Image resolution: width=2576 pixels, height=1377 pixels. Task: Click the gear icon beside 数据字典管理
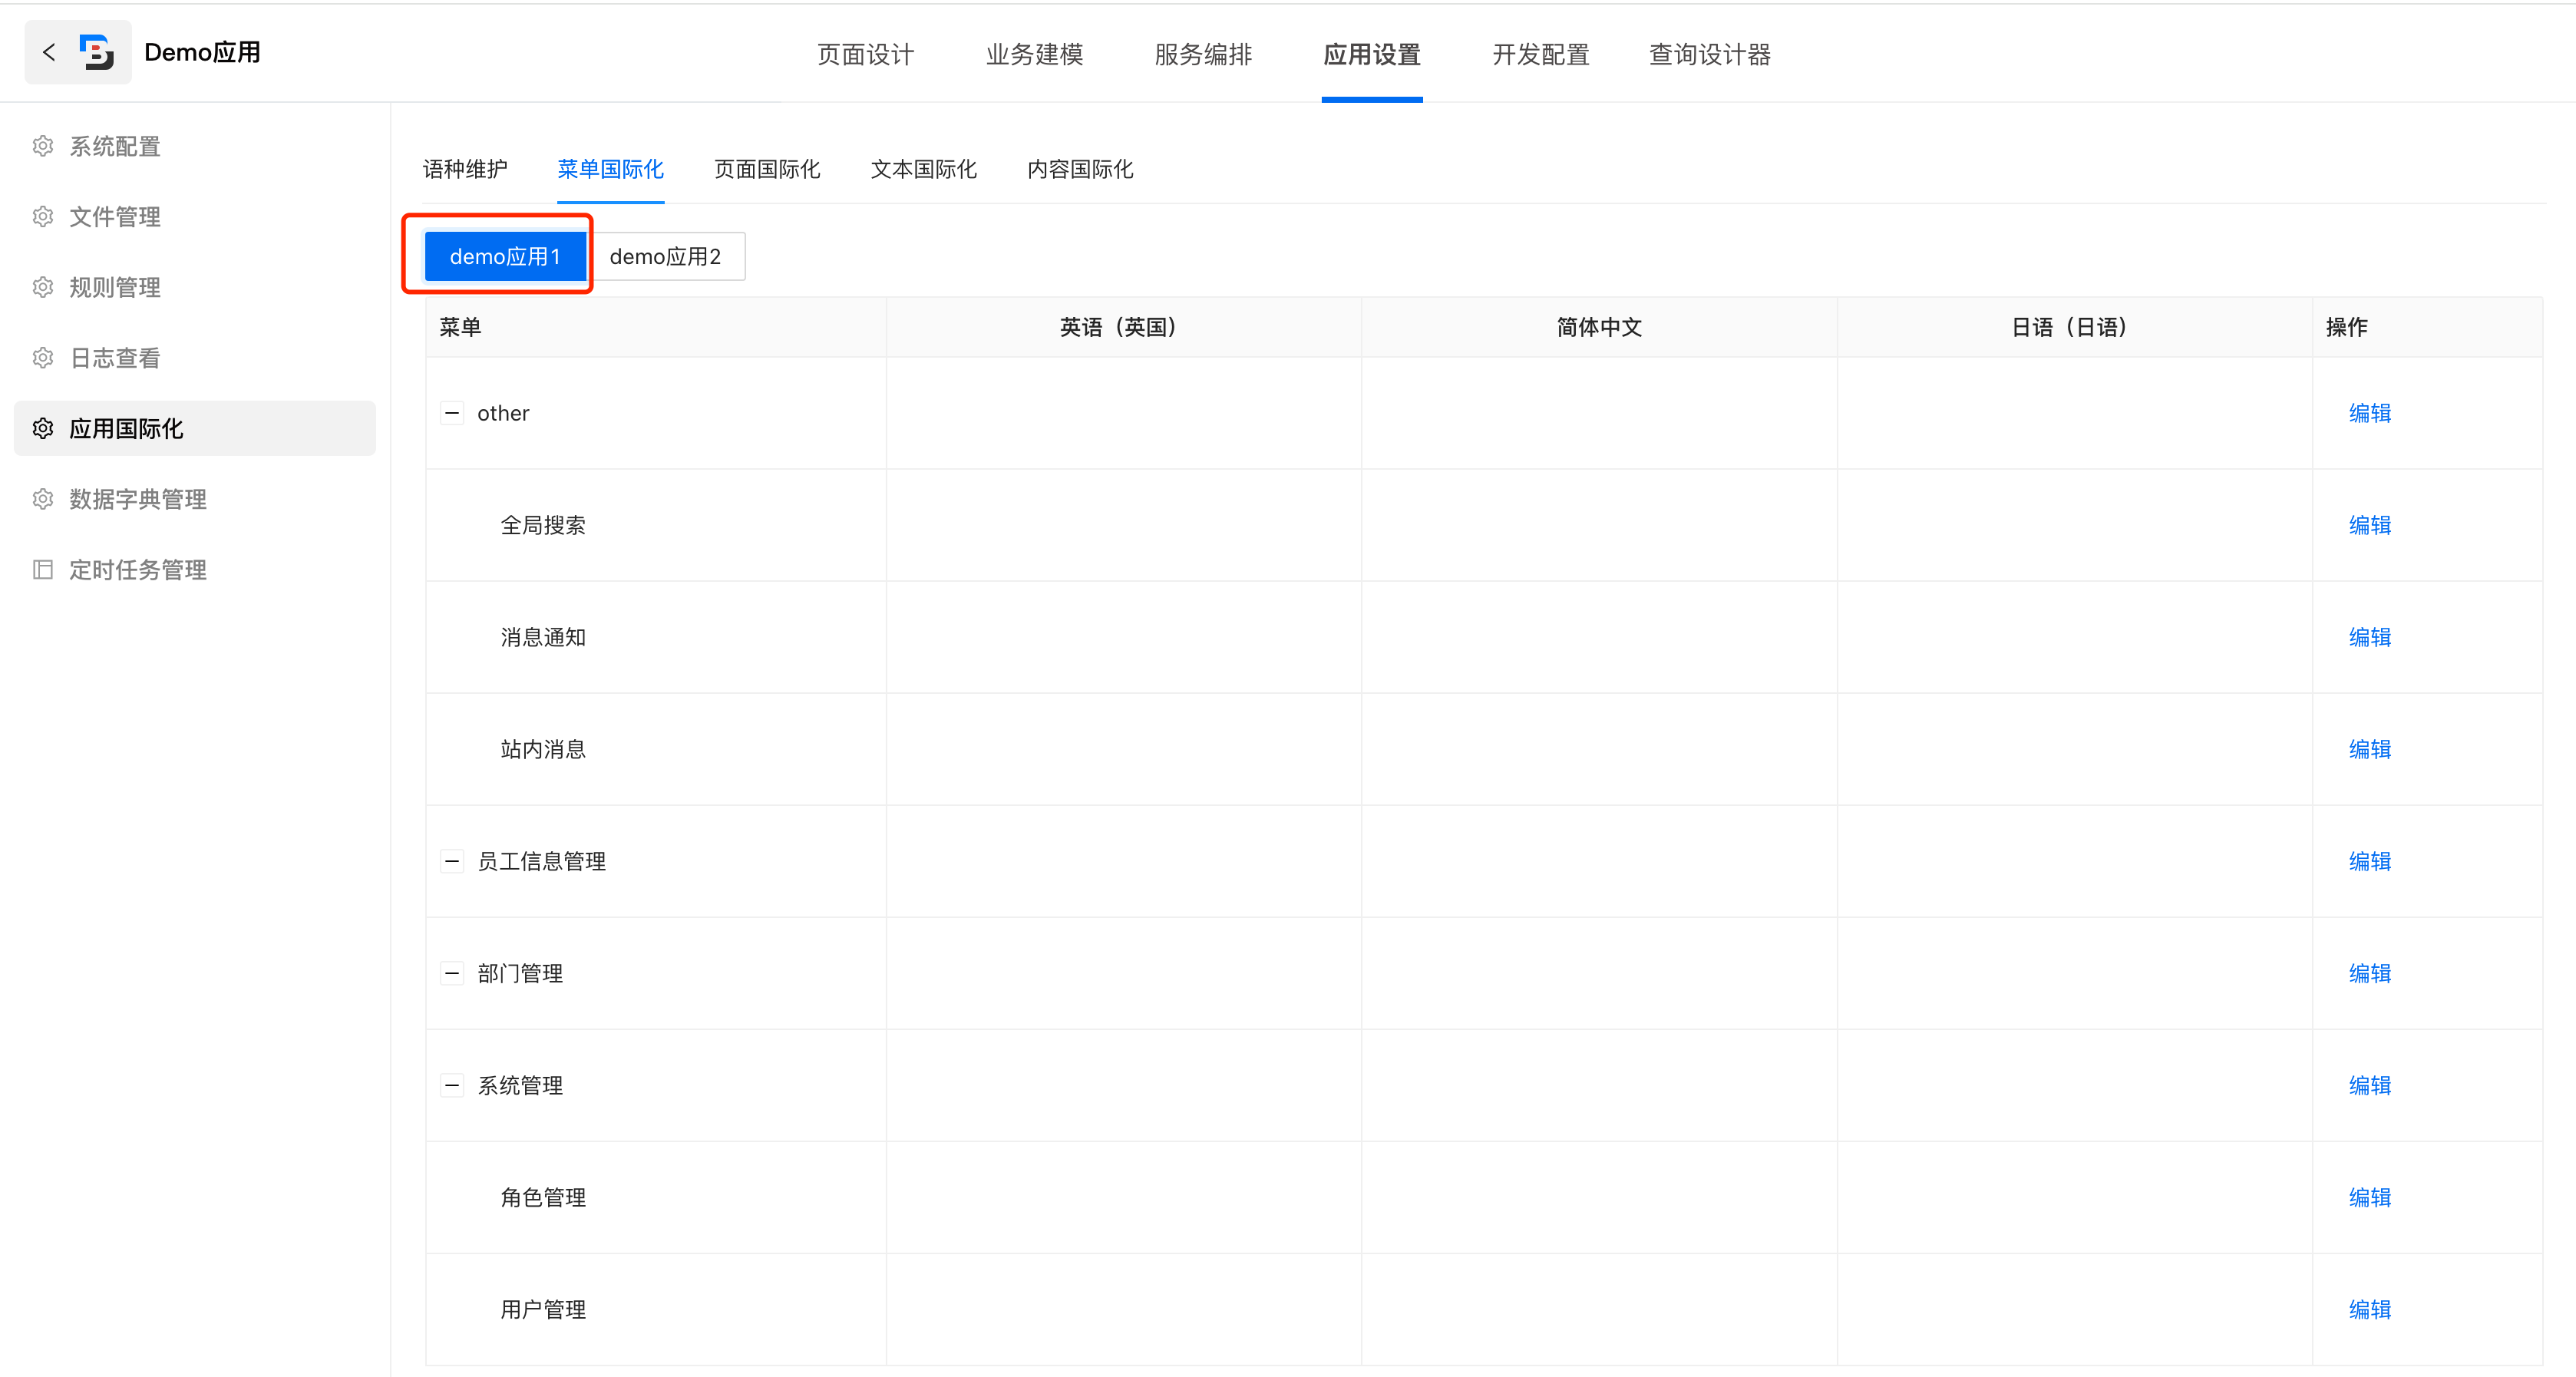[x=43, y=499]
